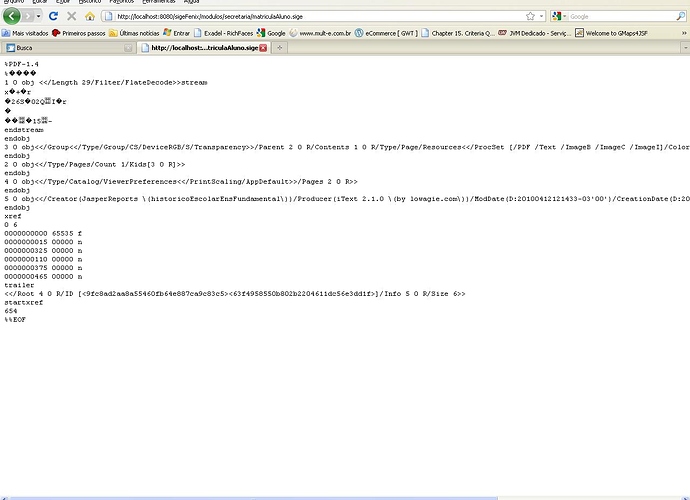Bookmark this page with the star icon
The image size is (690, 500).
[x=530, y=16]
